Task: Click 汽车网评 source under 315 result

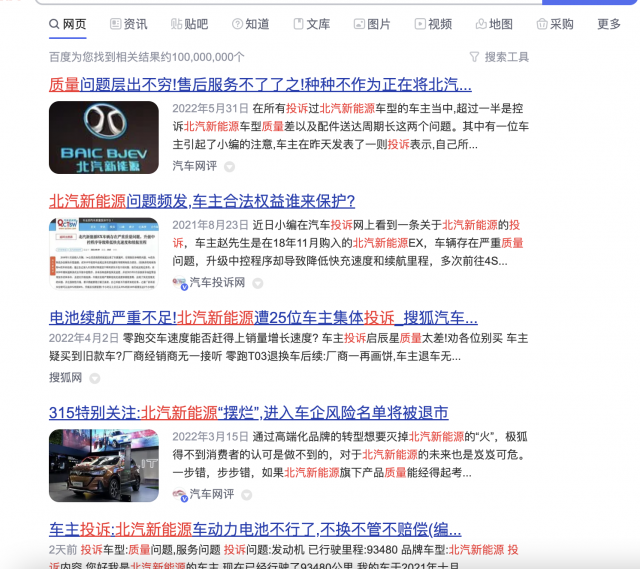Action: point(212,494)
